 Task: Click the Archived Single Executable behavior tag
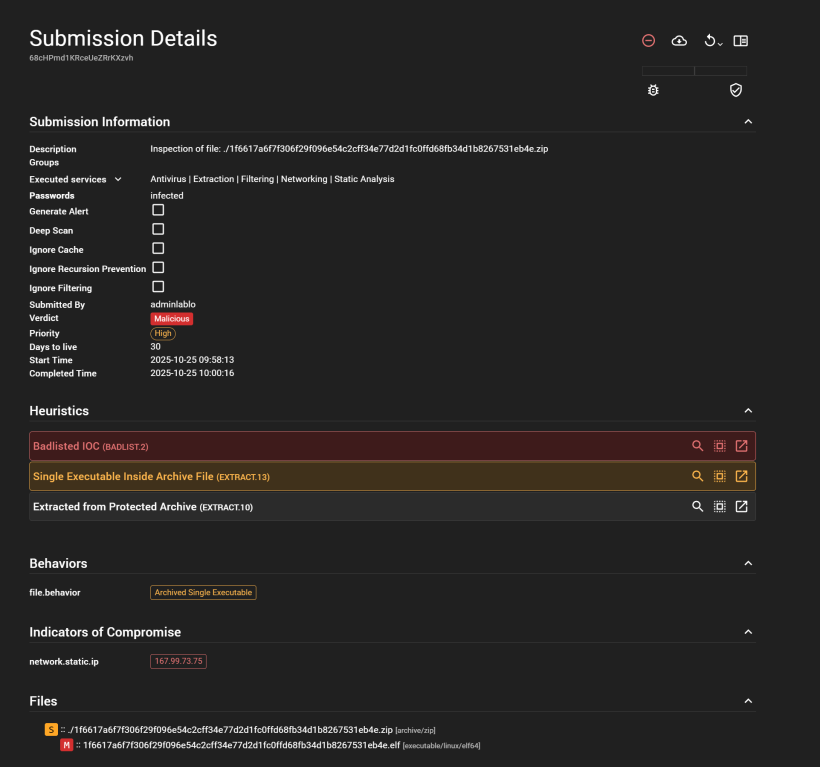(203, 592)
